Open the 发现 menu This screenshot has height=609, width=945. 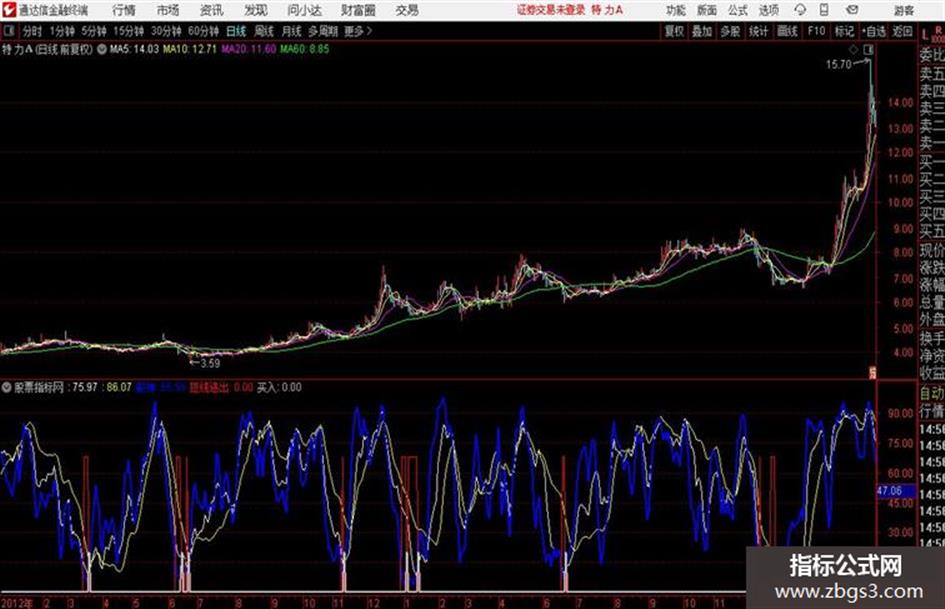pyautogui.click(x=256, y=10)
